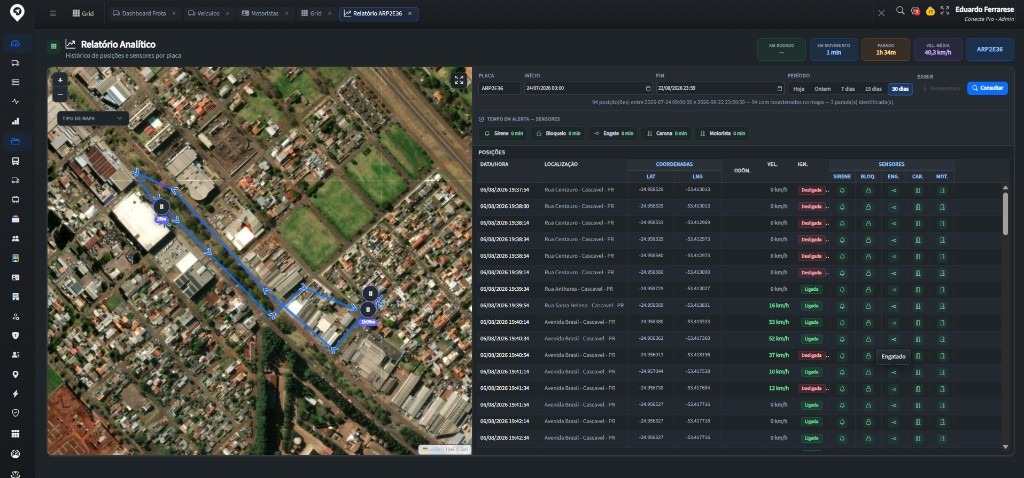Viewport: 1024px width, 478px height.
Task: Toggle the Bloqueio sensor chip
Action: pyautogui.click(x=558, y=133)
